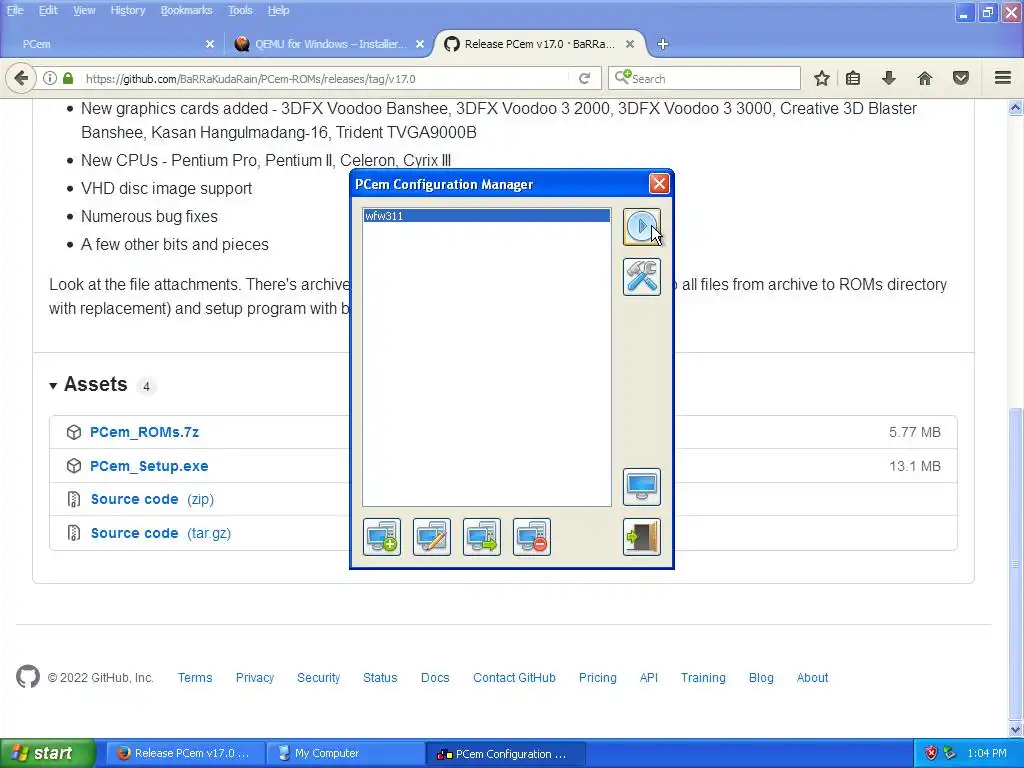Open Docs footer link

point(435,678)
